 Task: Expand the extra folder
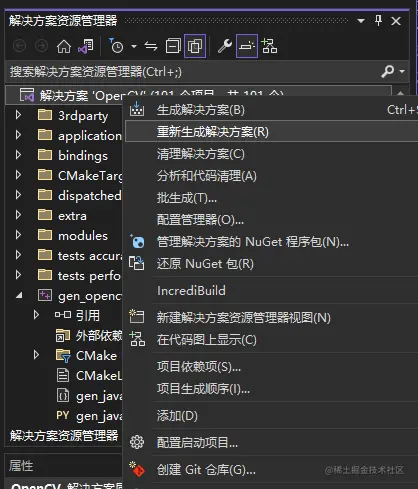pyautogui.click(x=18, y=215)
